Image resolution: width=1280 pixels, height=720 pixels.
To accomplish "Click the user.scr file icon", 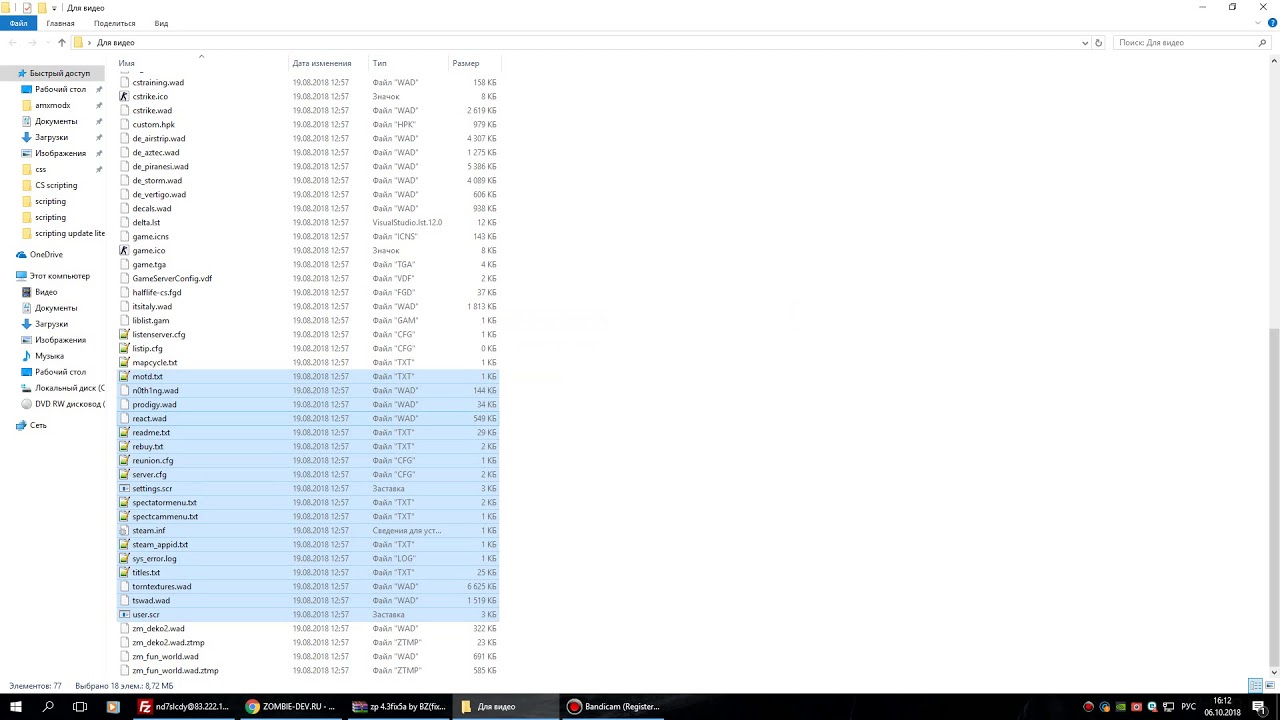I will click(x=124, y=615).
